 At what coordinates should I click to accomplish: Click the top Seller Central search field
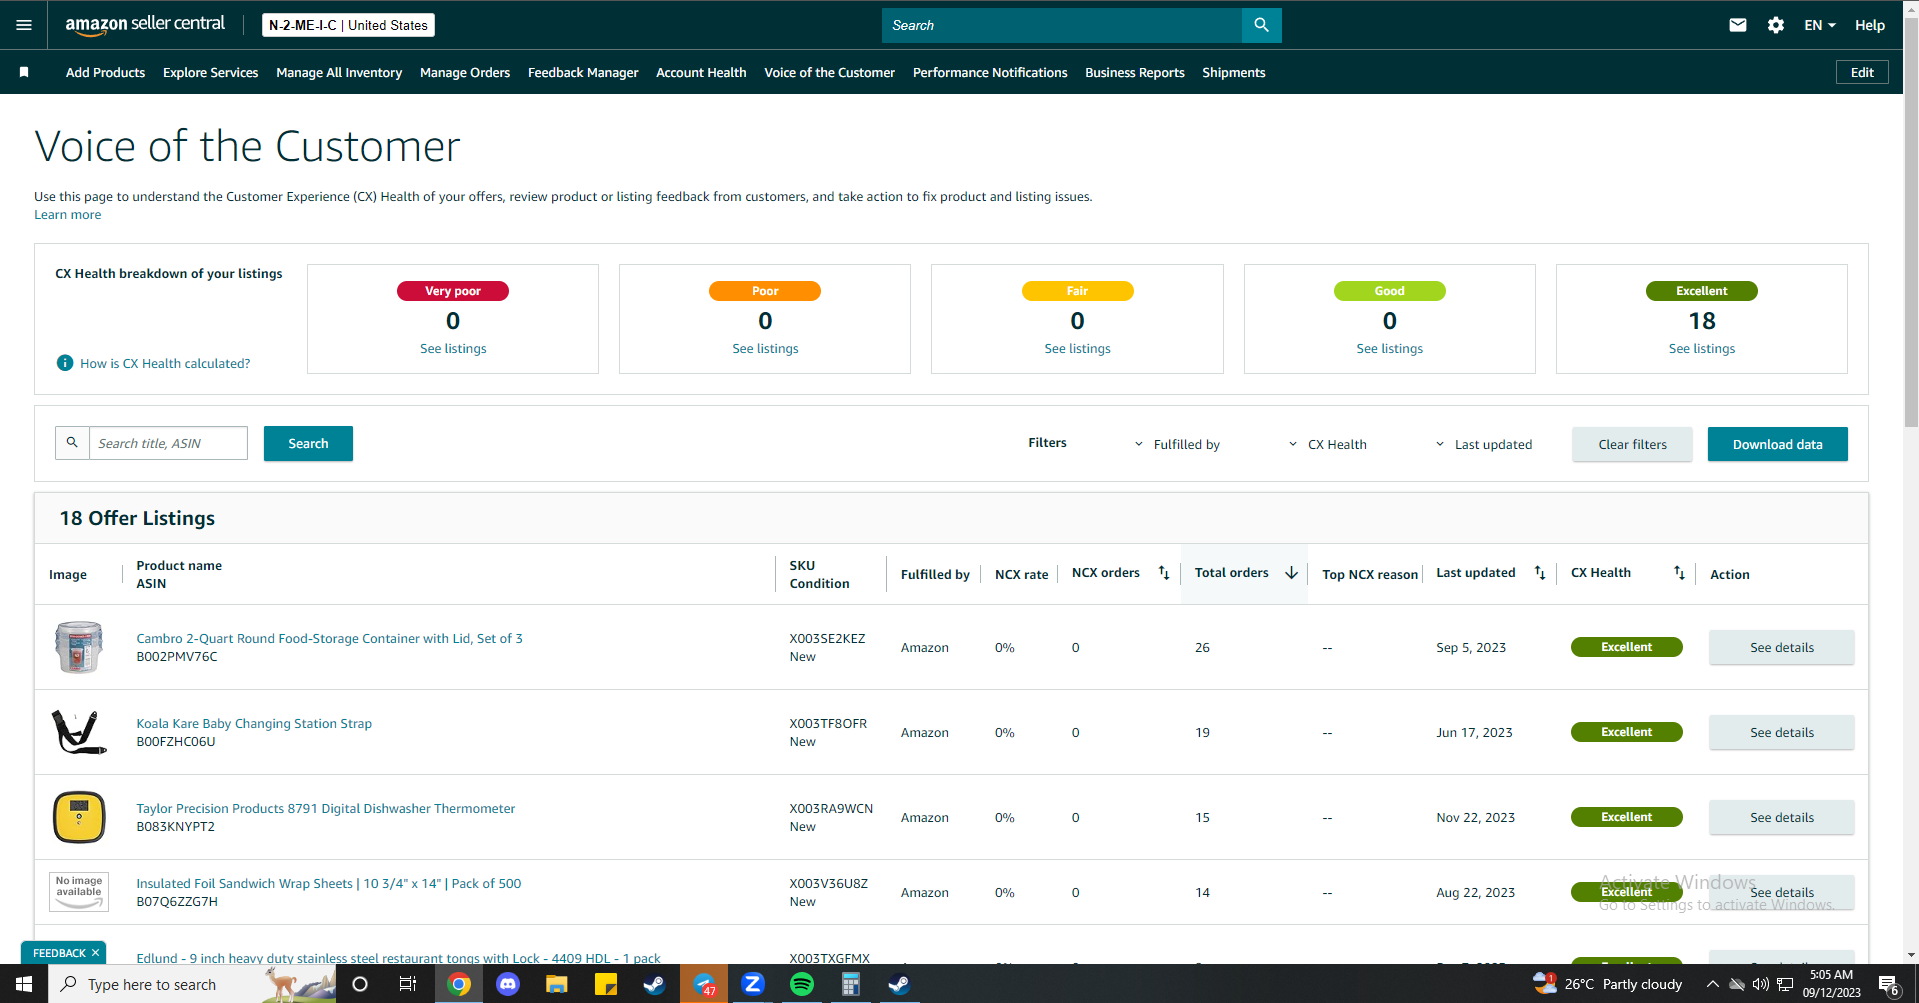point(1062,25)
